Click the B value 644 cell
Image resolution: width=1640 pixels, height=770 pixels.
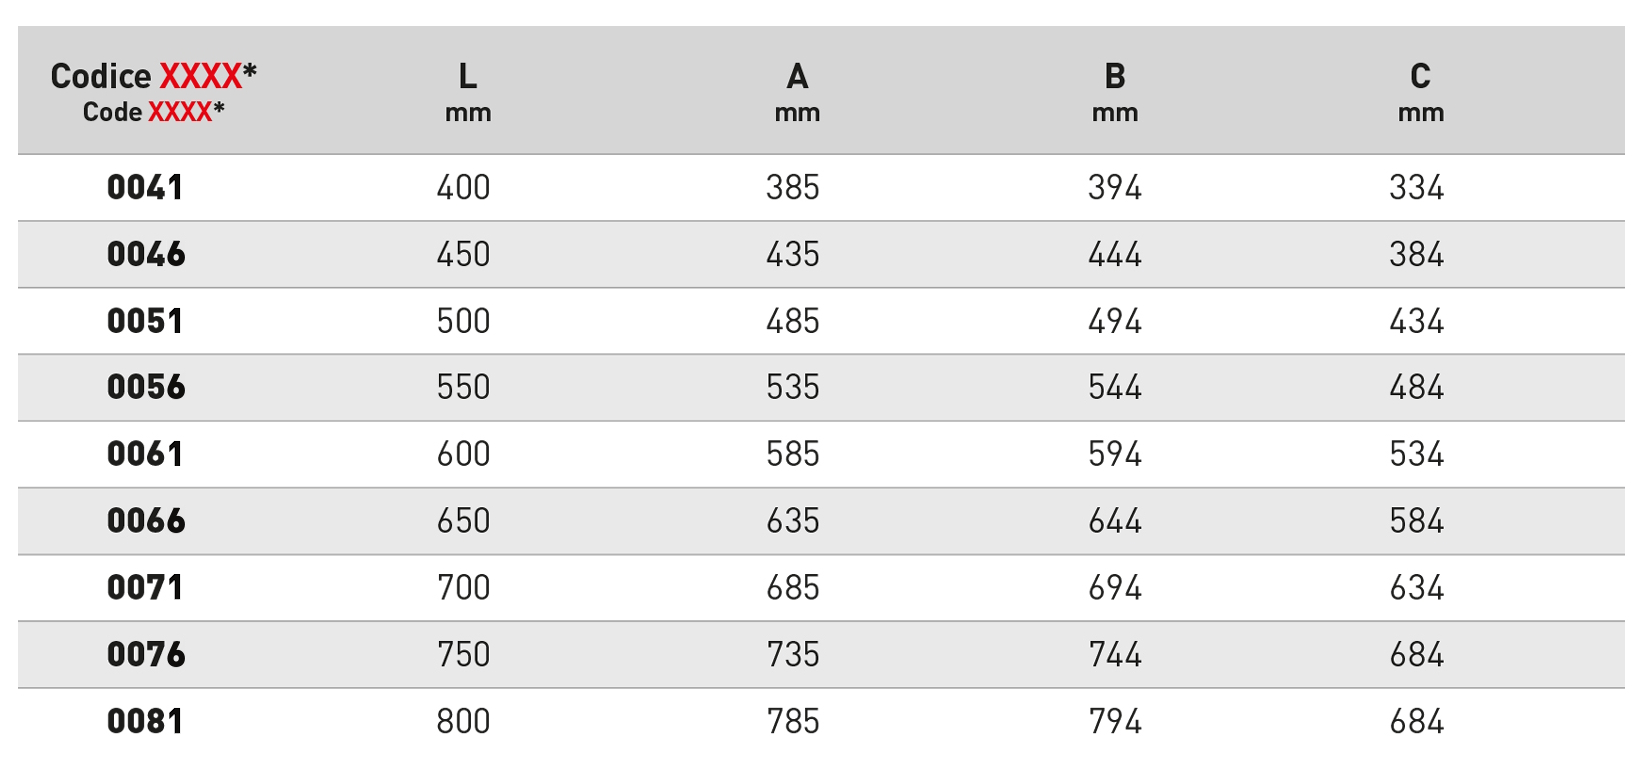1115,521
